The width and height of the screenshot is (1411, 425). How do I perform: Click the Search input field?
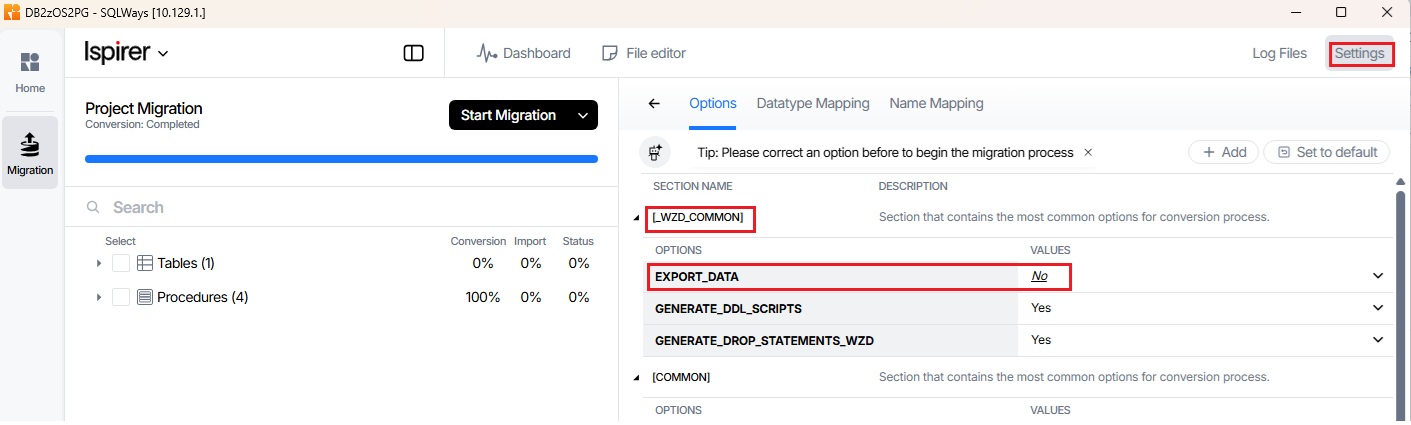340,207
